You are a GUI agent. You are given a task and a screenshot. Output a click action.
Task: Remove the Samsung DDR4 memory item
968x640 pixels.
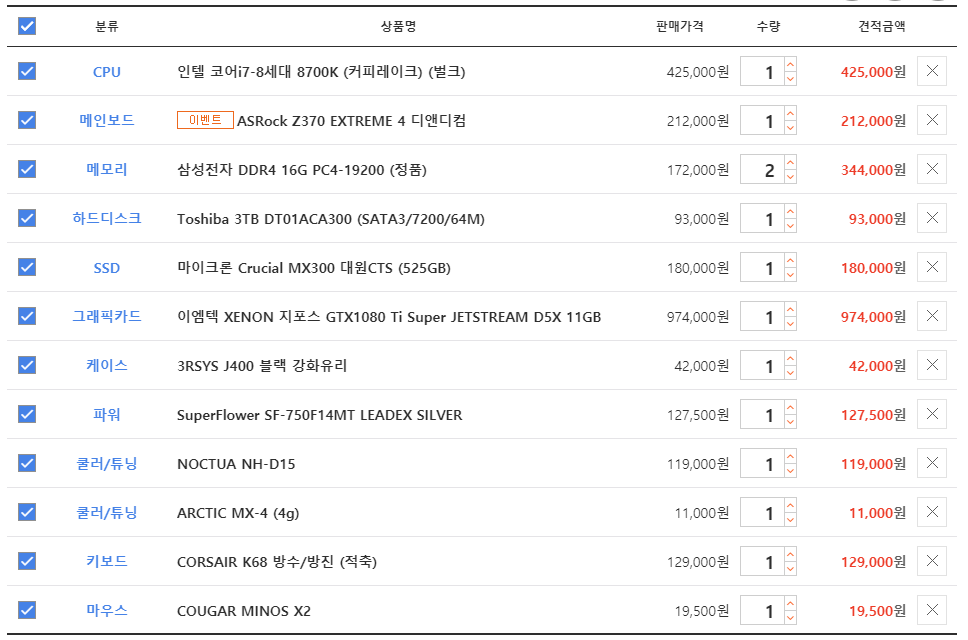932,169
